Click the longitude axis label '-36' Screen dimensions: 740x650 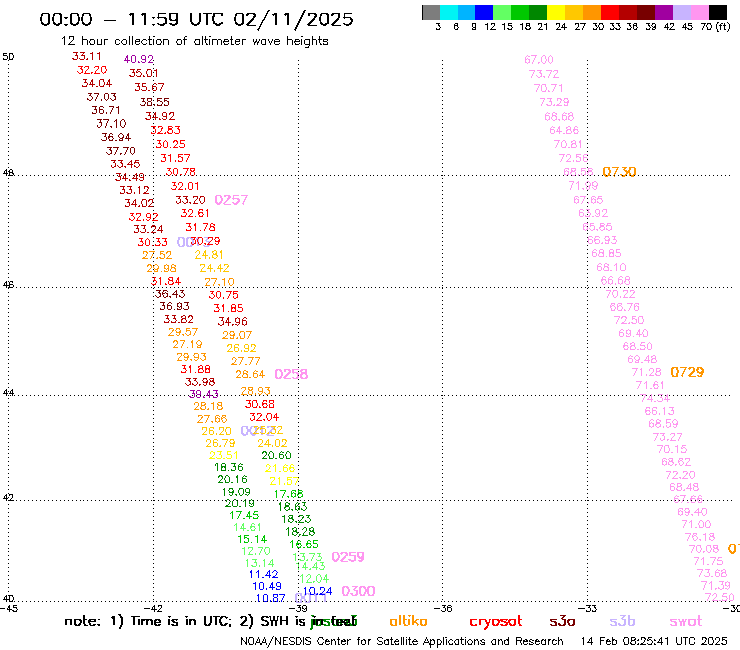click(x=444, y=609)
